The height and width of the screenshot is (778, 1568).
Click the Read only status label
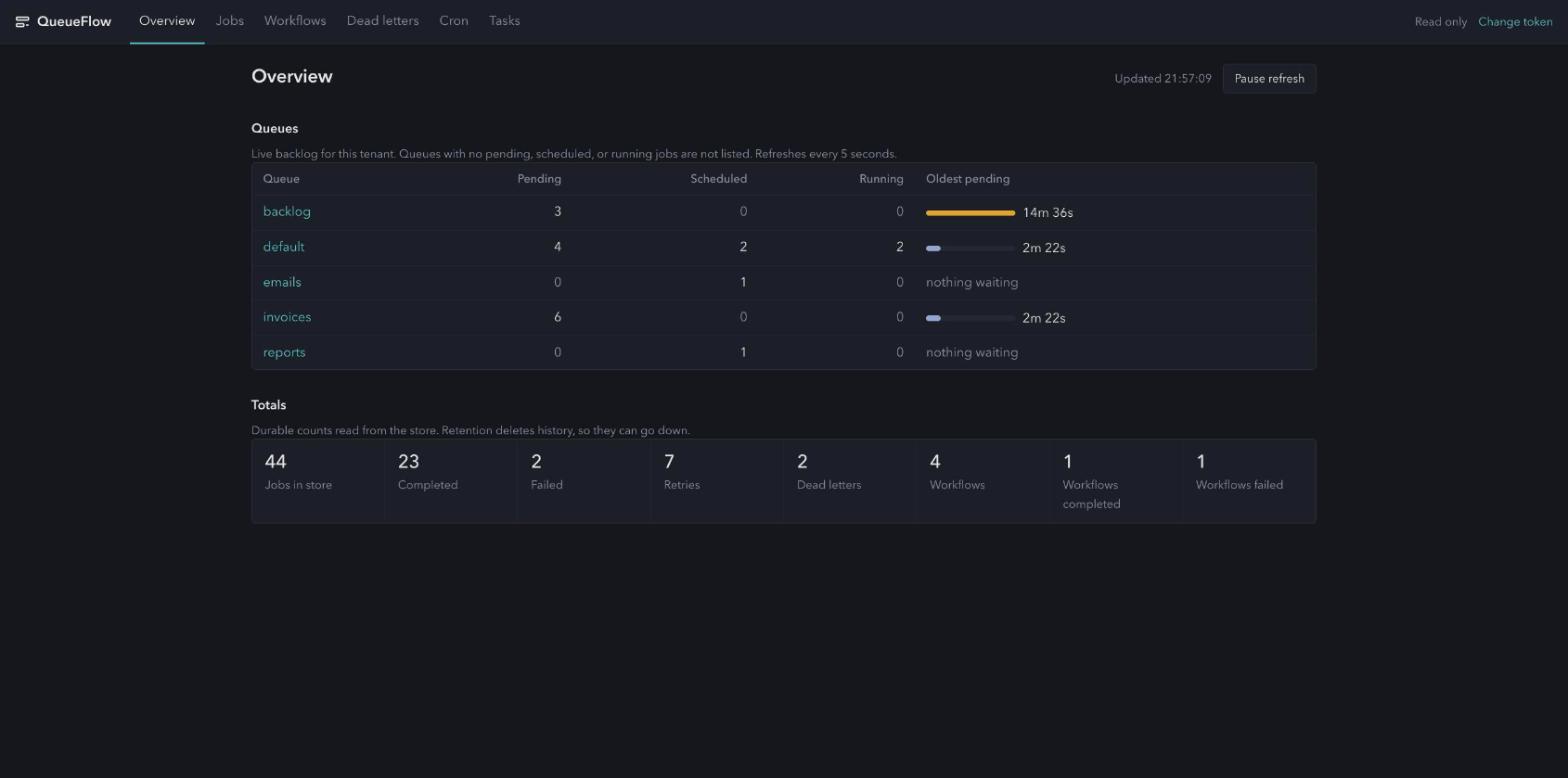click(1441, 22)
